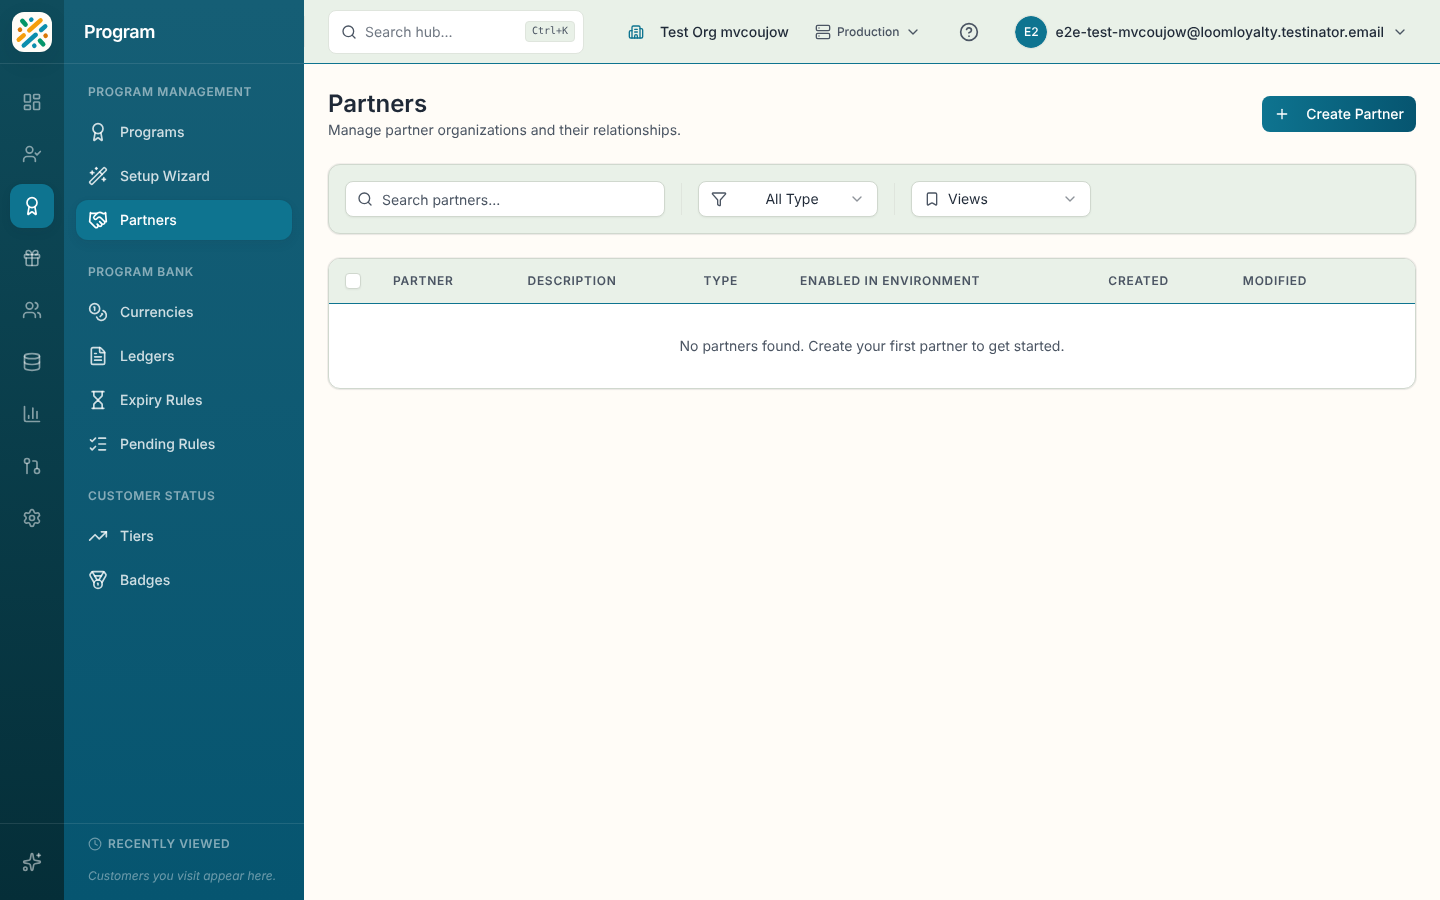Screen dimensions: 1440x900
Task: Open the Production environment dropdown
Action: [867, 32]
